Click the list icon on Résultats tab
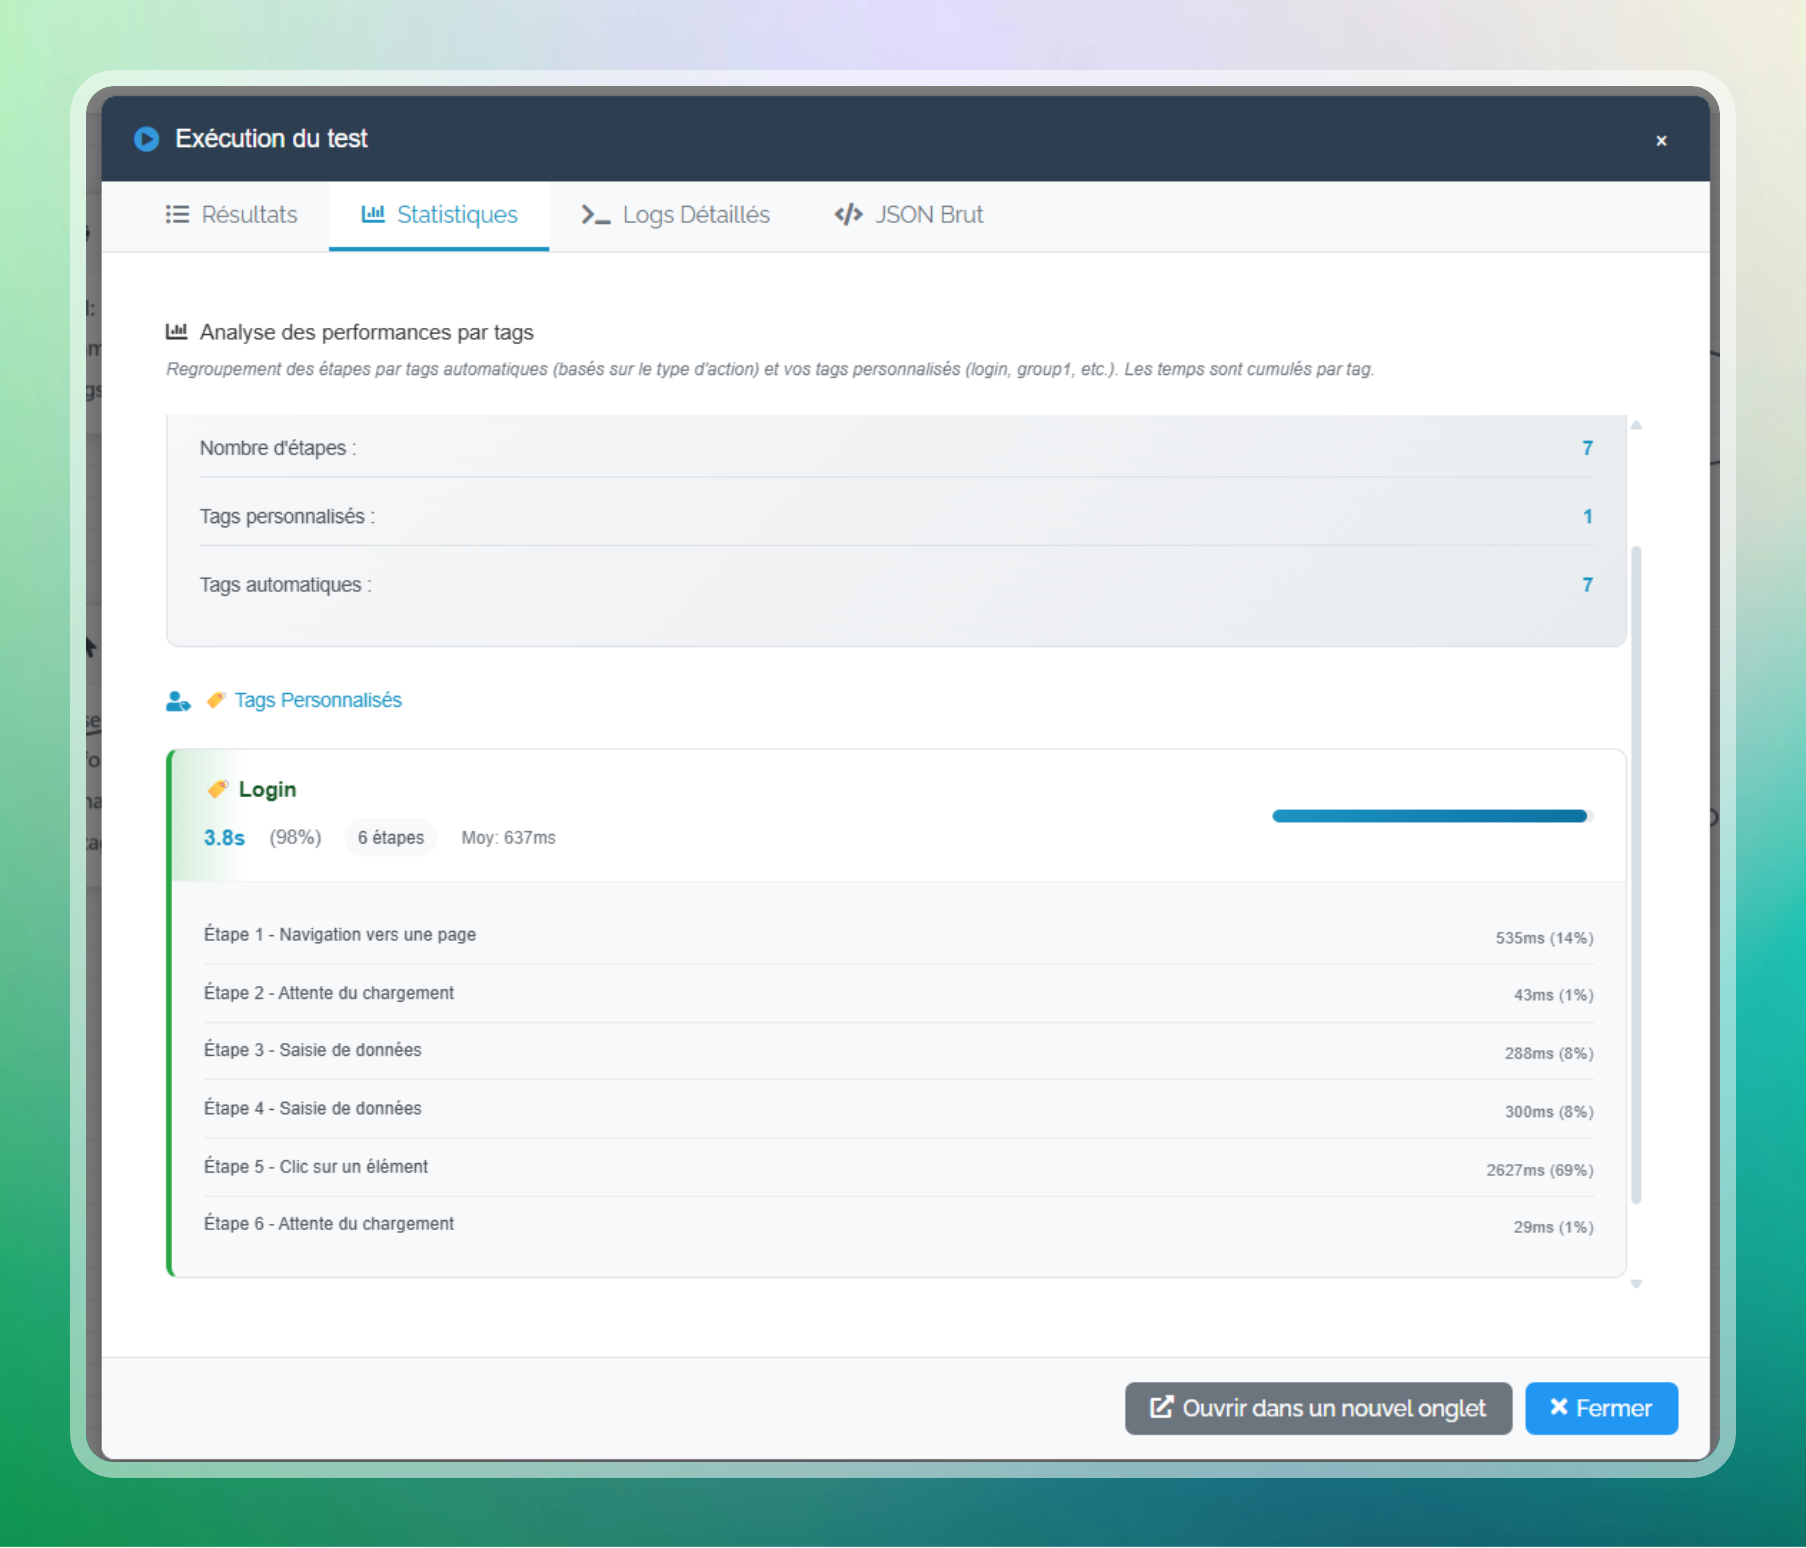The width and height of the screenshot is (1806, 1548). click(x=177, y=215)
